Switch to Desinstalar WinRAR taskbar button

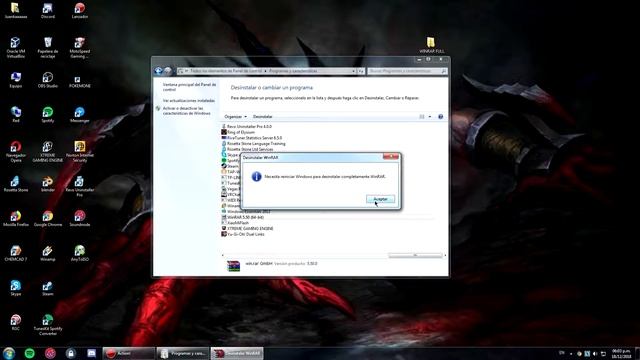click(x=237, y=353)
